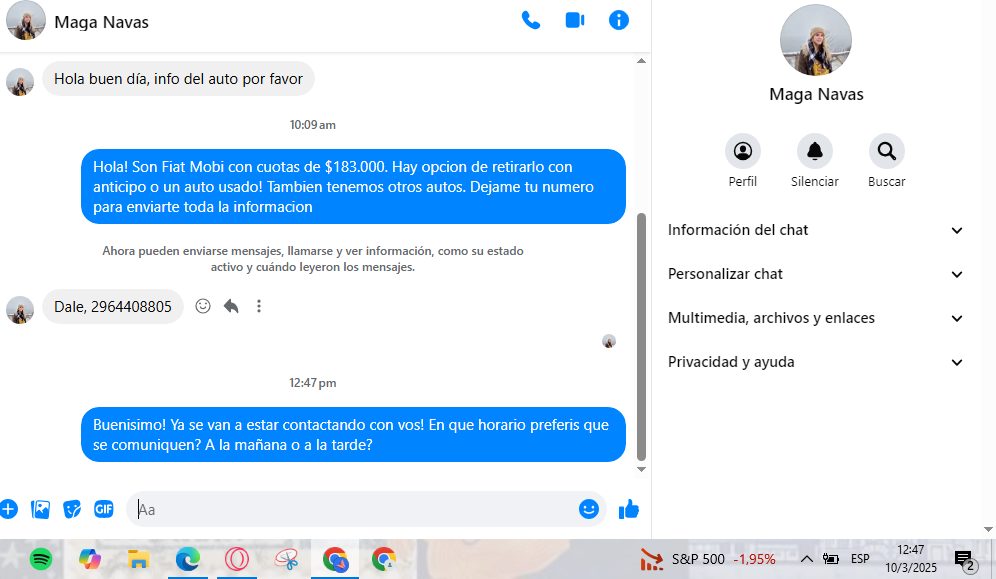Expand the Información del chat section
The width and height of the screenshot is (996, 579).
coord(815,230)
